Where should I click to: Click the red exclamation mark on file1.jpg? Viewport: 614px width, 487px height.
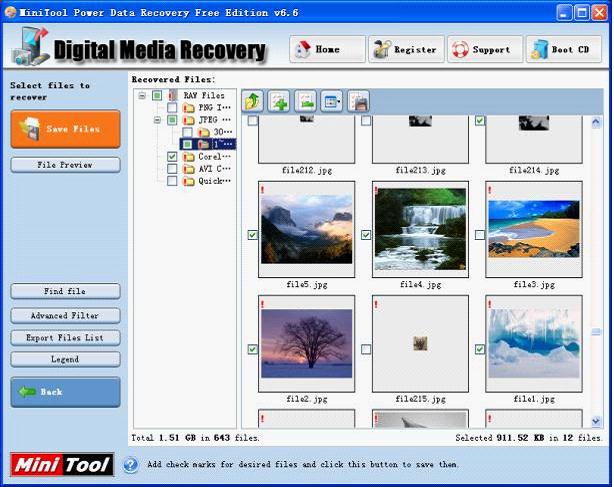coord(489,304)
